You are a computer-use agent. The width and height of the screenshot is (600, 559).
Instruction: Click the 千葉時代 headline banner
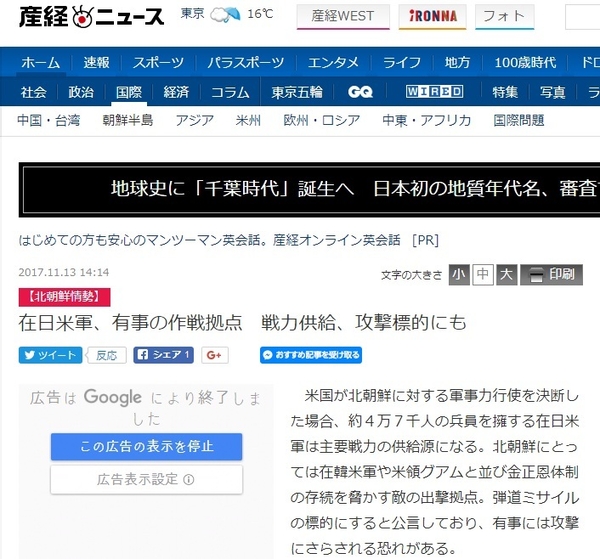(309, 189)
